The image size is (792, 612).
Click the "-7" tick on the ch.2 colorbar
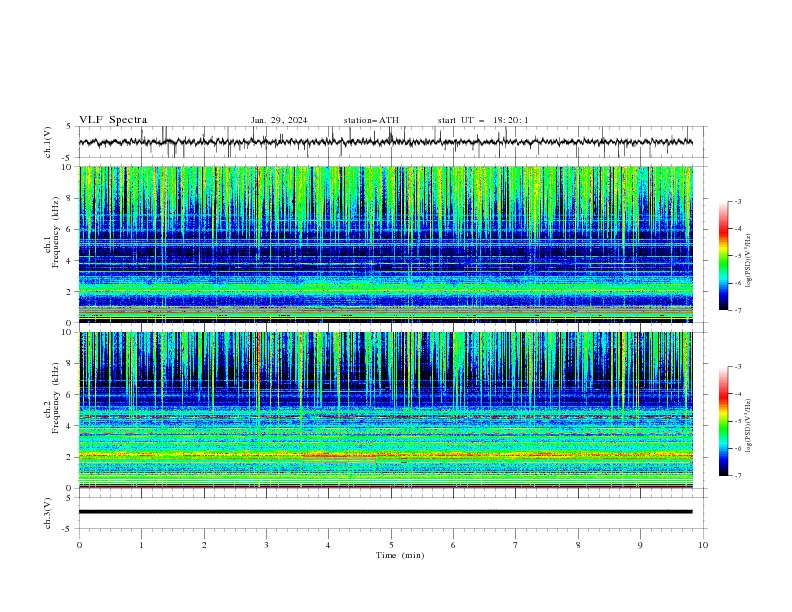(737, 475)
